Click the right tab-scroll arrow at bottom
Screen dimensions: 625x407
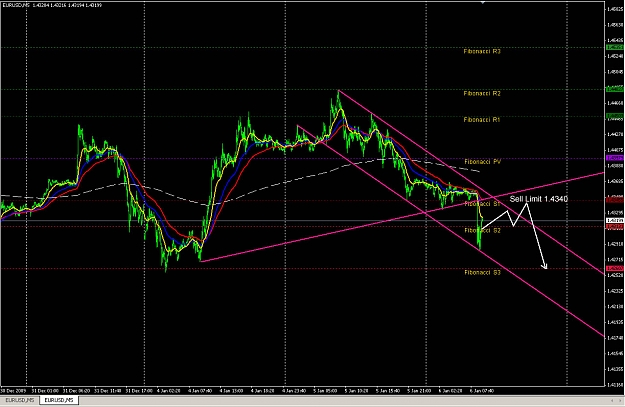620,400
